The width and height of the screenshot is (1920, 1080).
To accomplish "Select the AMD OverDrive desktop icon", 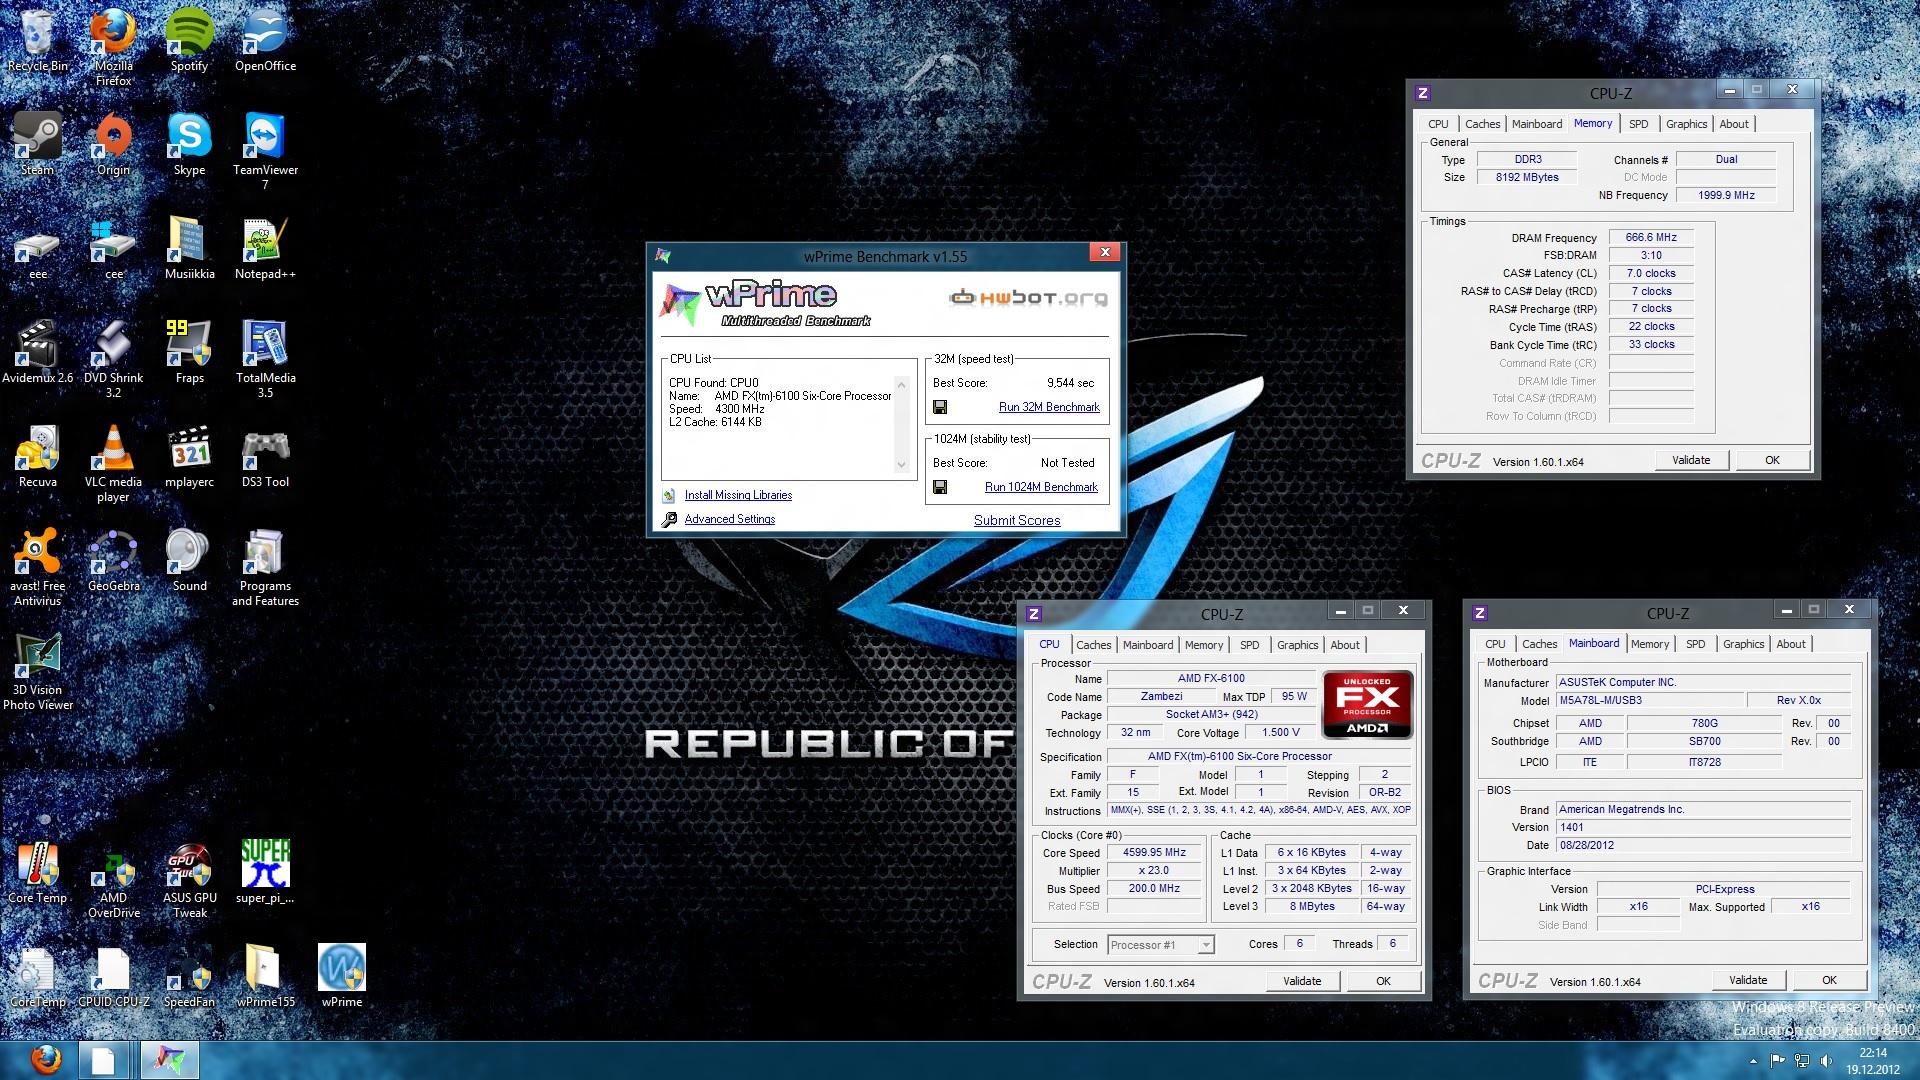I will coord(113,879).
